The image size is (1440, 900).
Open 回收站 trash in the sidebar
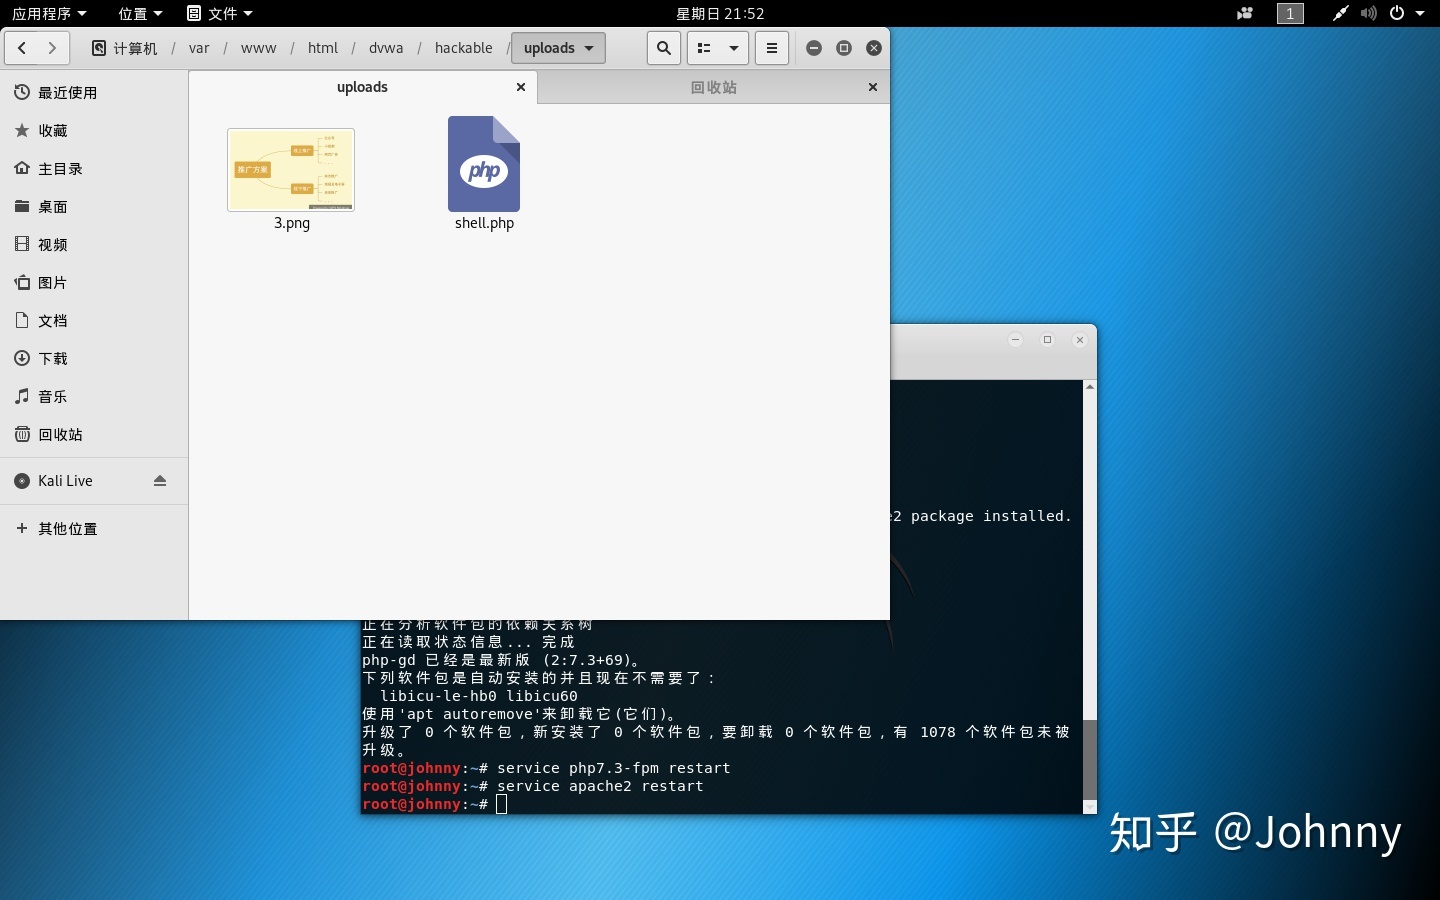point(94,435)
